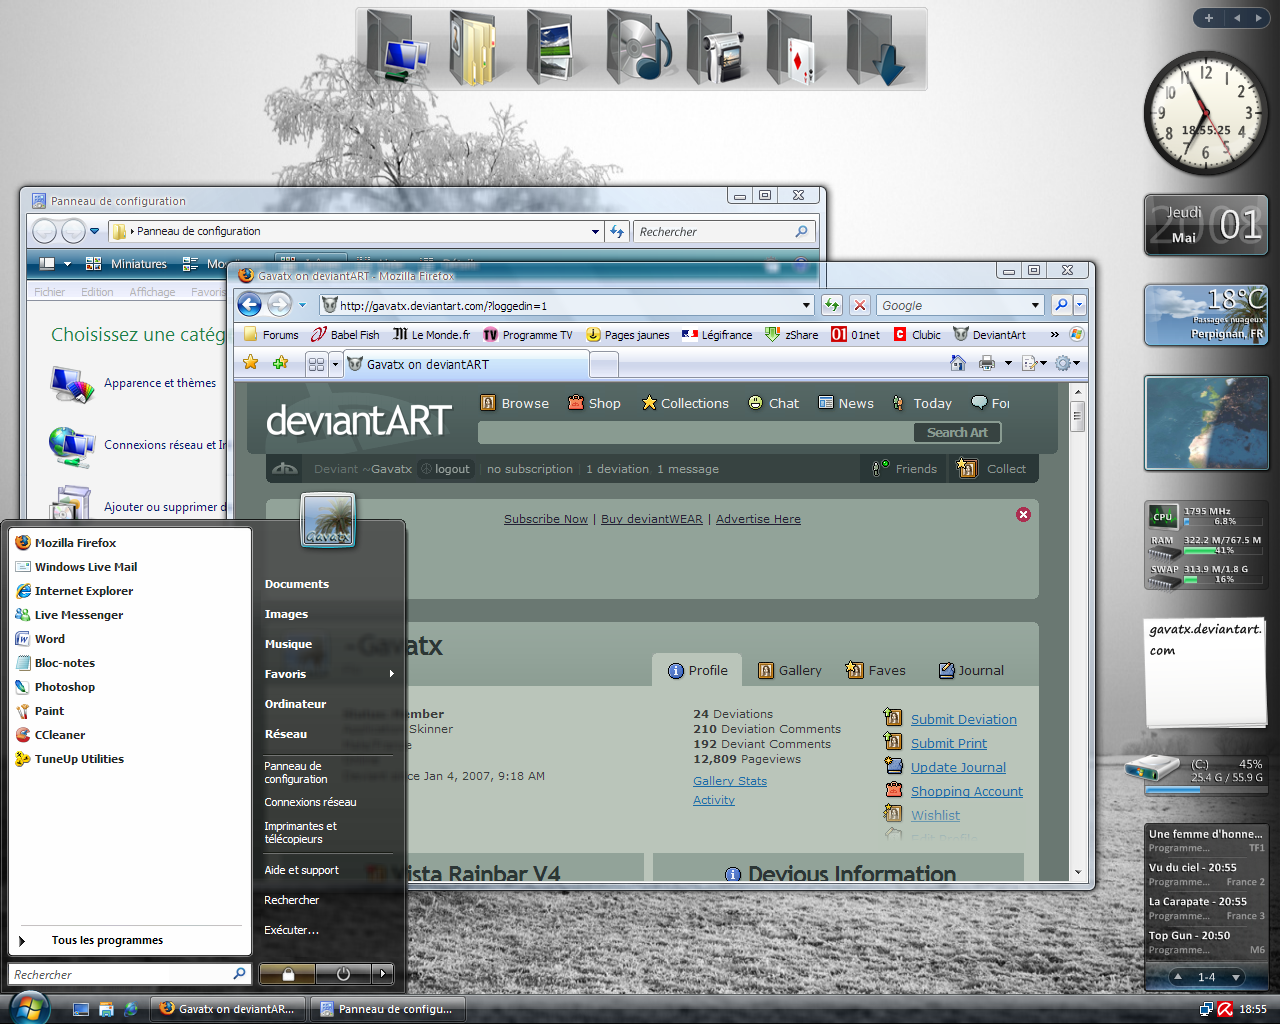Image resolution: width=1280 pixels, height=1024 pixels.
Task: Click the lock button in the Start menu
Action: coord(287,973)
